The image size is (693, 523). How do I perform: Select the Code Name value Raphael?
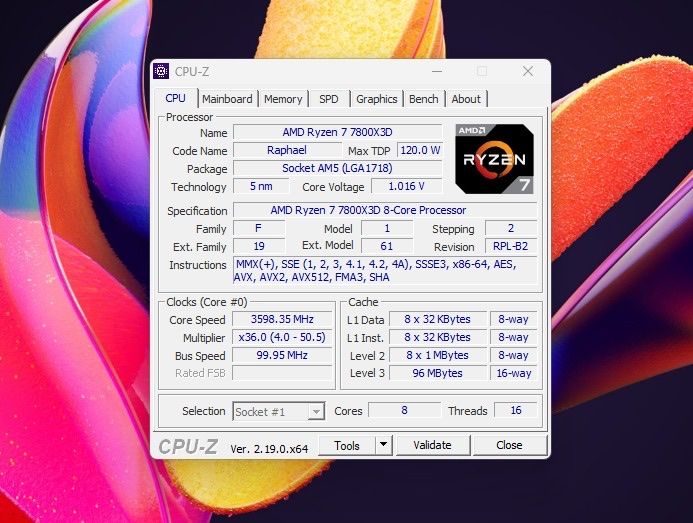click(287, 150)
